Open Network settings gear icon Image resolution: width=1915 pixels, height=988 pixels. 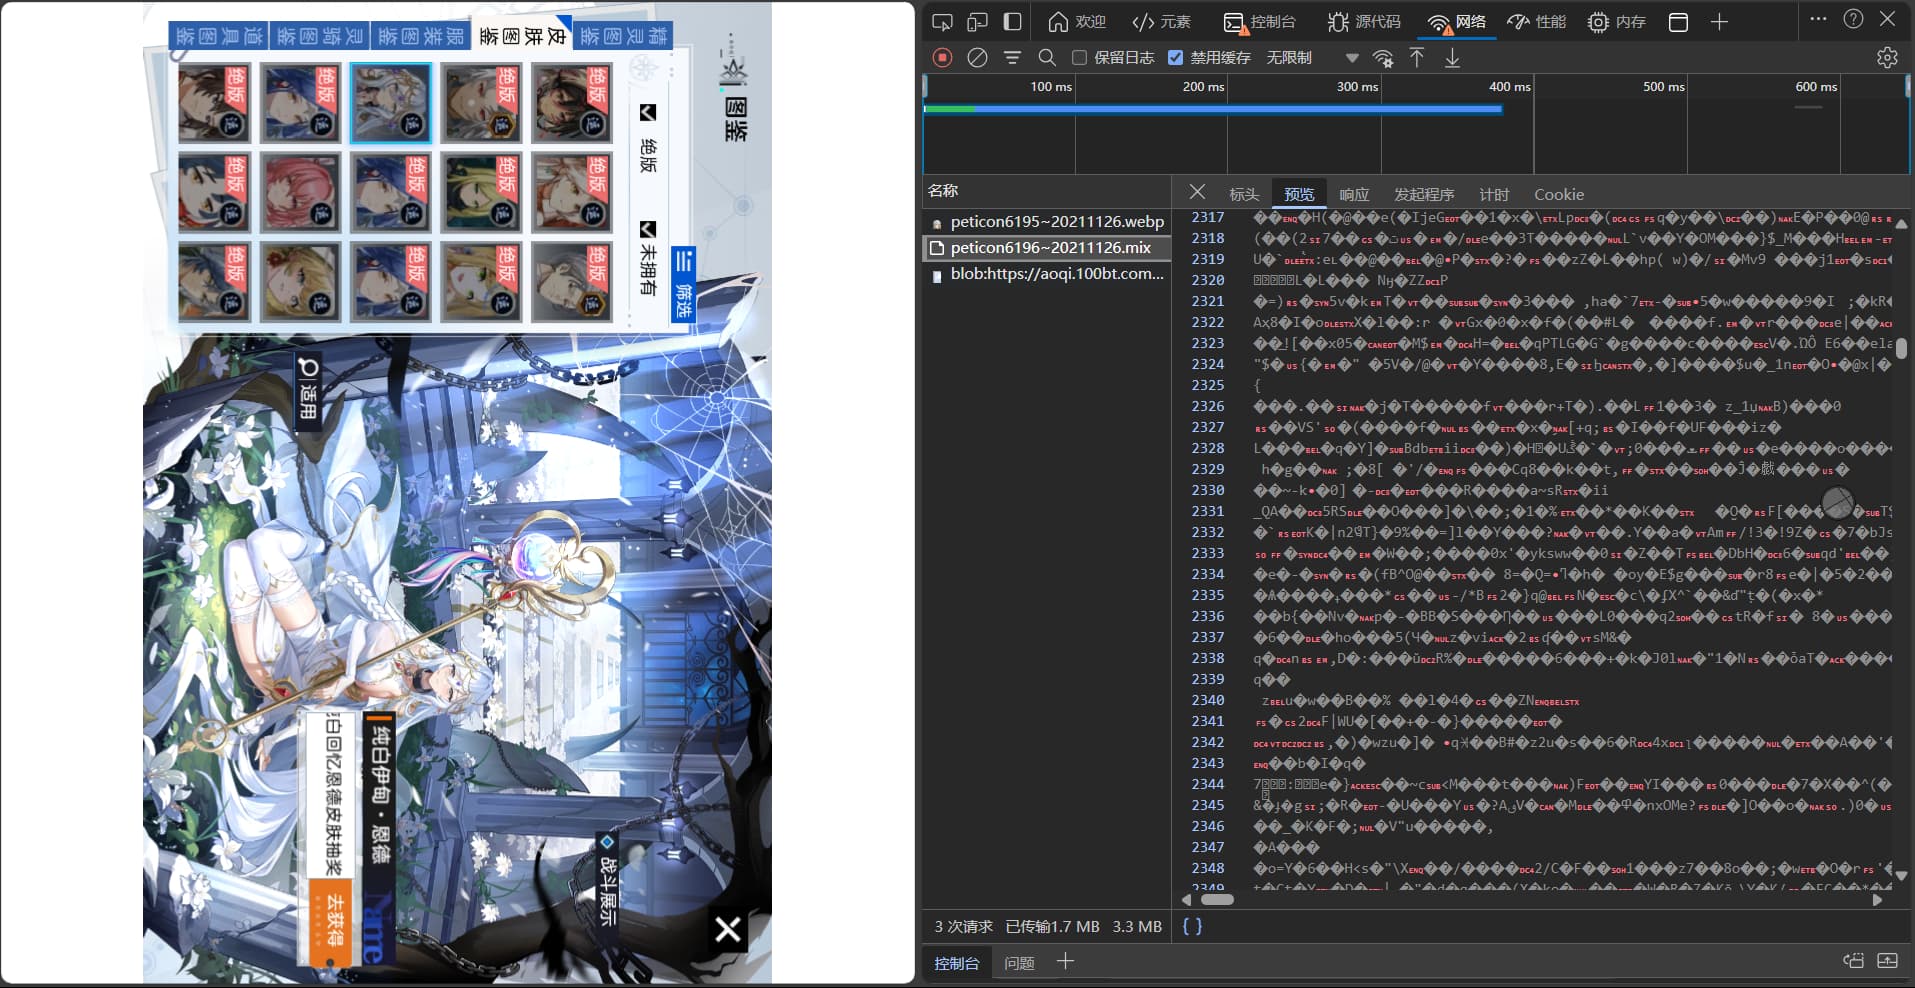[x=1887, y=58]
